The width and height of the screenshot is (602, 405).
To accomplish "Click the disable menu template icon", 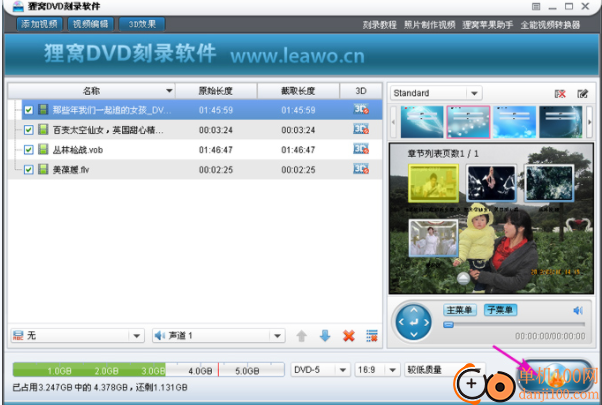I will [560, 94].
